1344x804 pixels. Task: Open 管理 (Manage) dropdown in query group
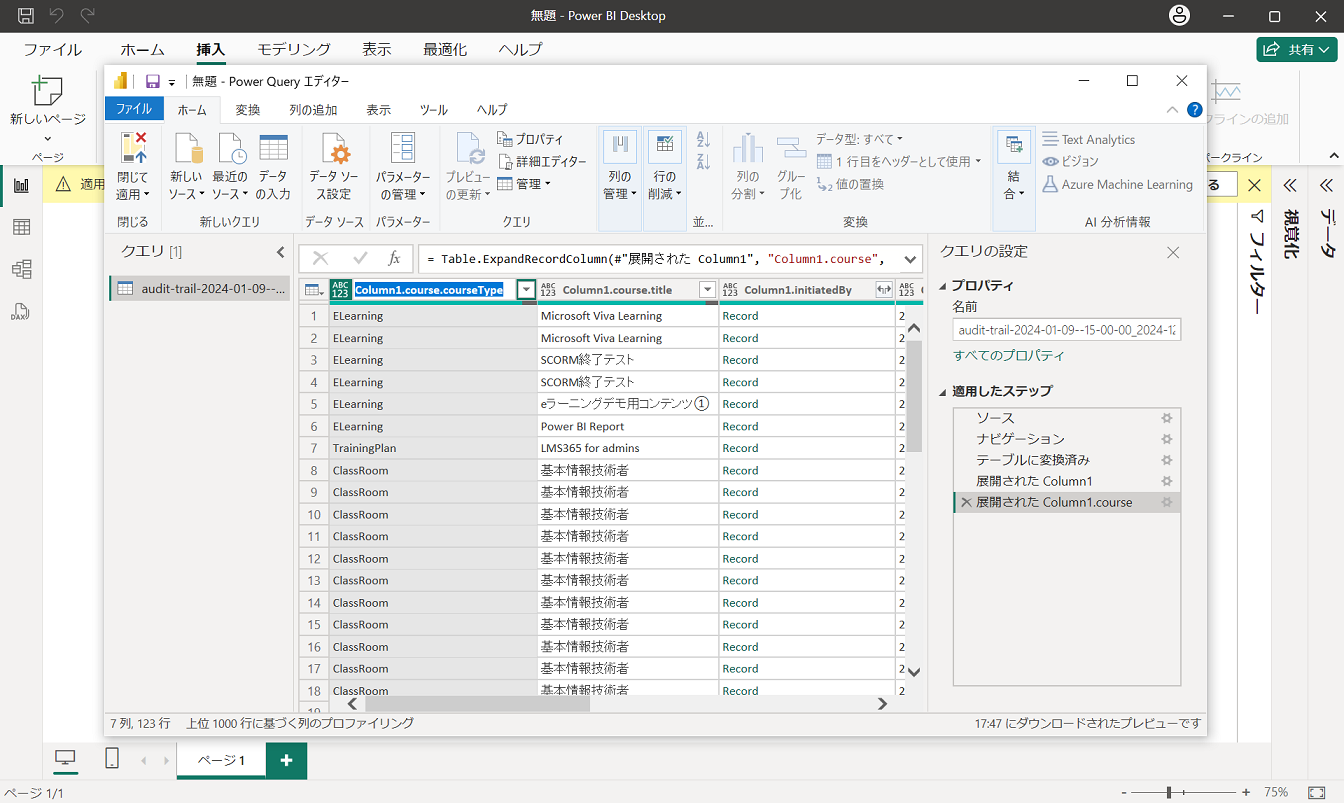pyautogui.click(x=524, y=184)
